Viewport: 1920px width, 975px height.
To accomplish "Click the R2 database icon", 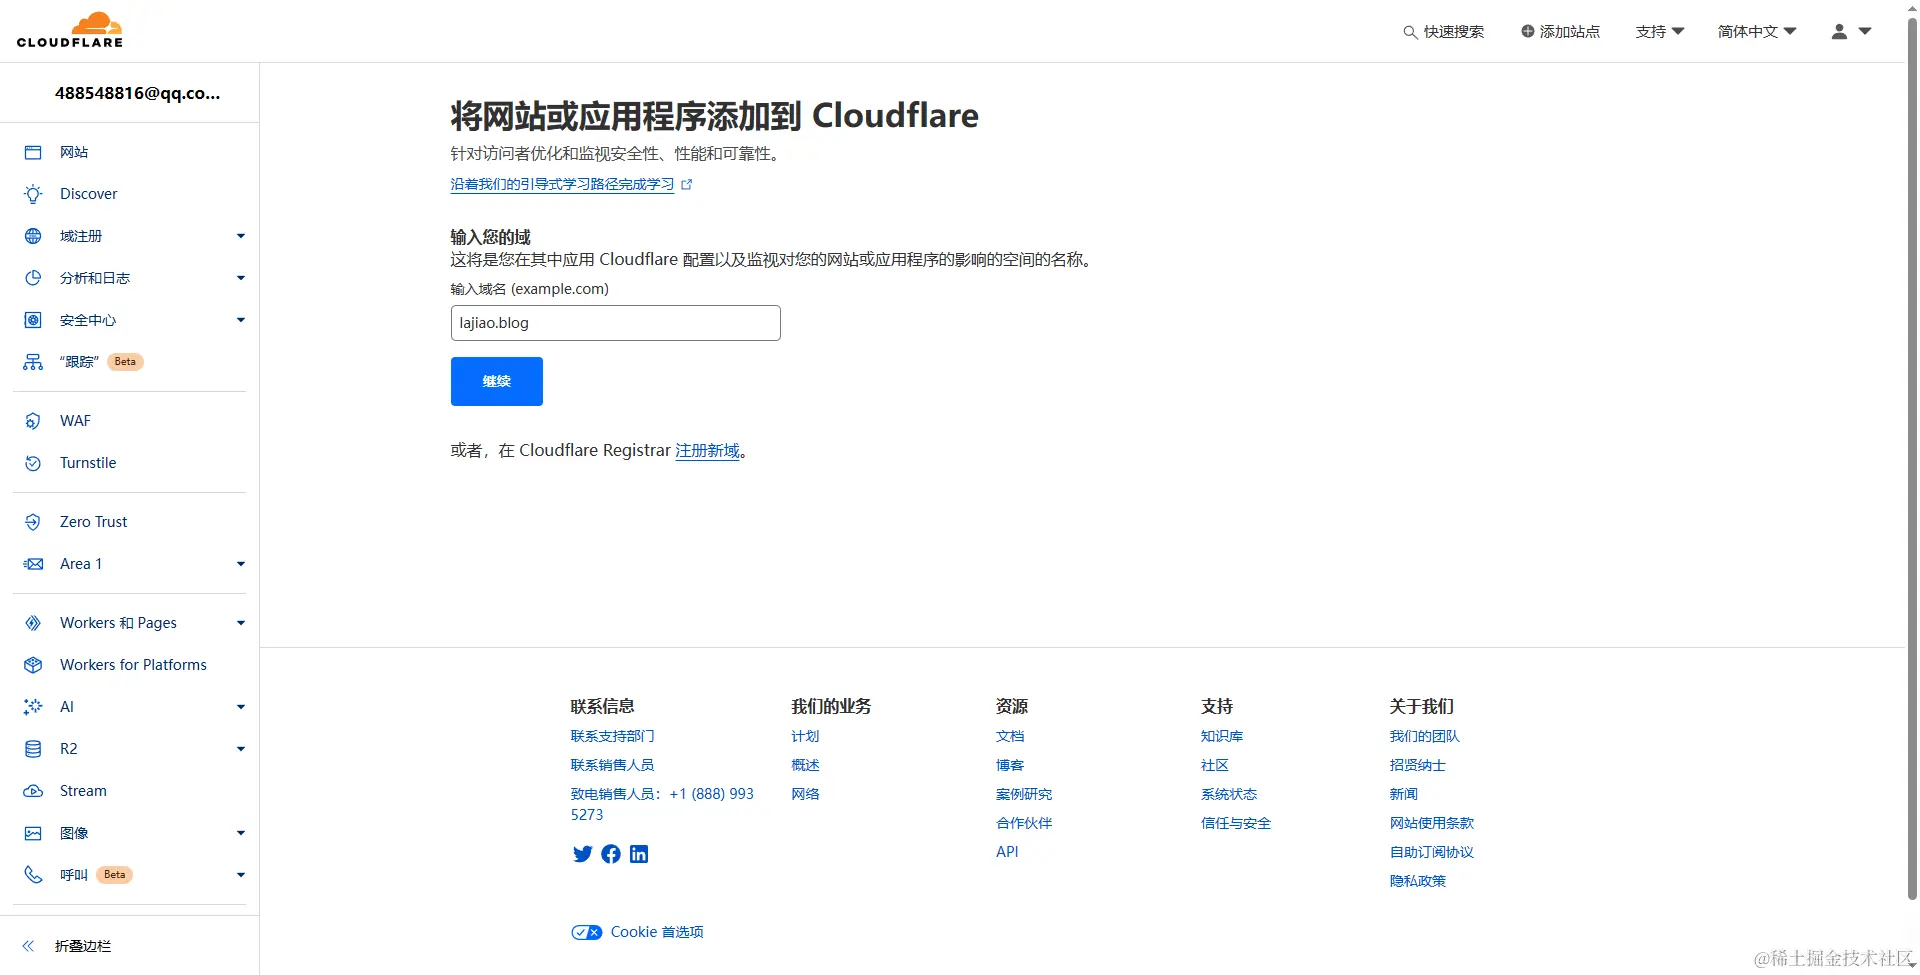I will click(x=33, y=749).
